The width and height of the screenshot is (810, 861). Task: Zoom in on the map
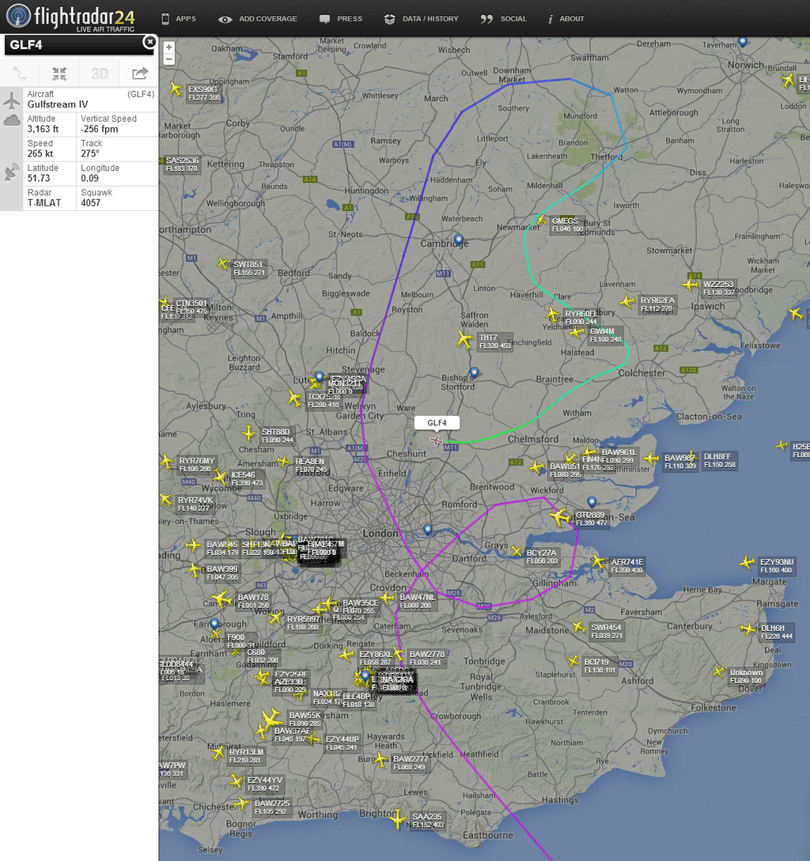[x=169, y=48]
